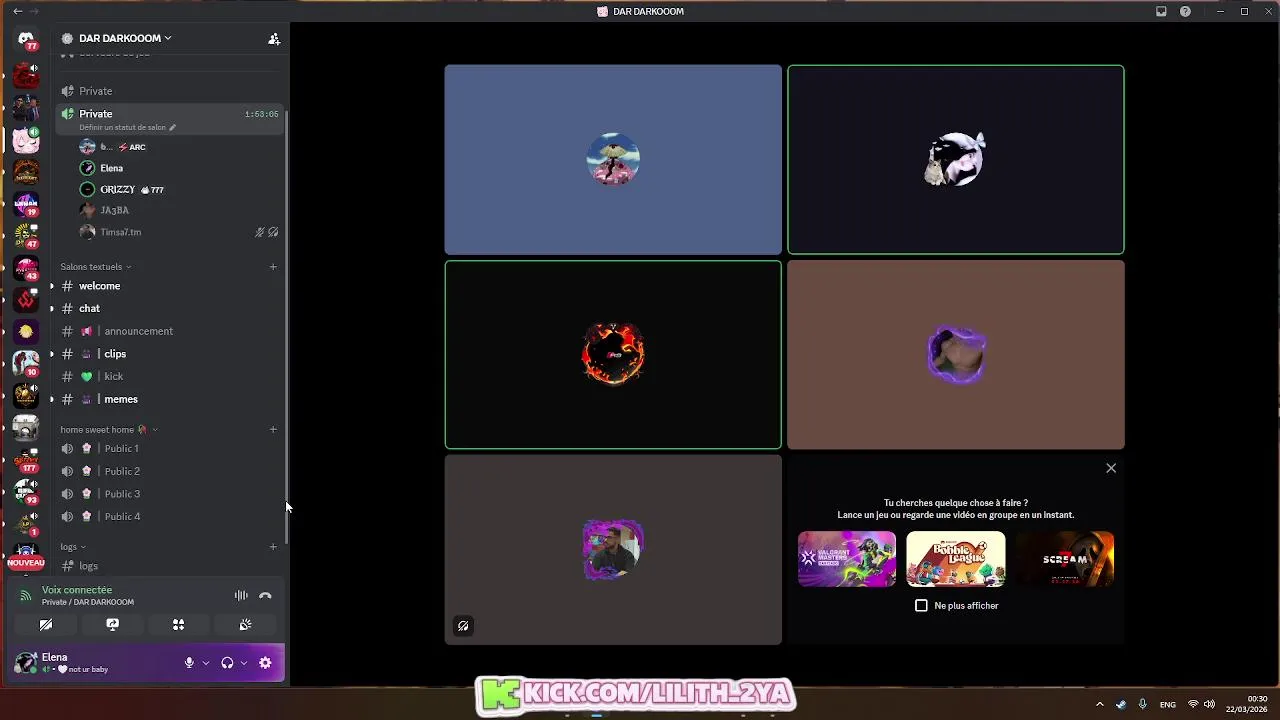The width and height of the screenshot is (1280, 720).
Task: Open the server with the 177 badge
Action: pos(26,460)
